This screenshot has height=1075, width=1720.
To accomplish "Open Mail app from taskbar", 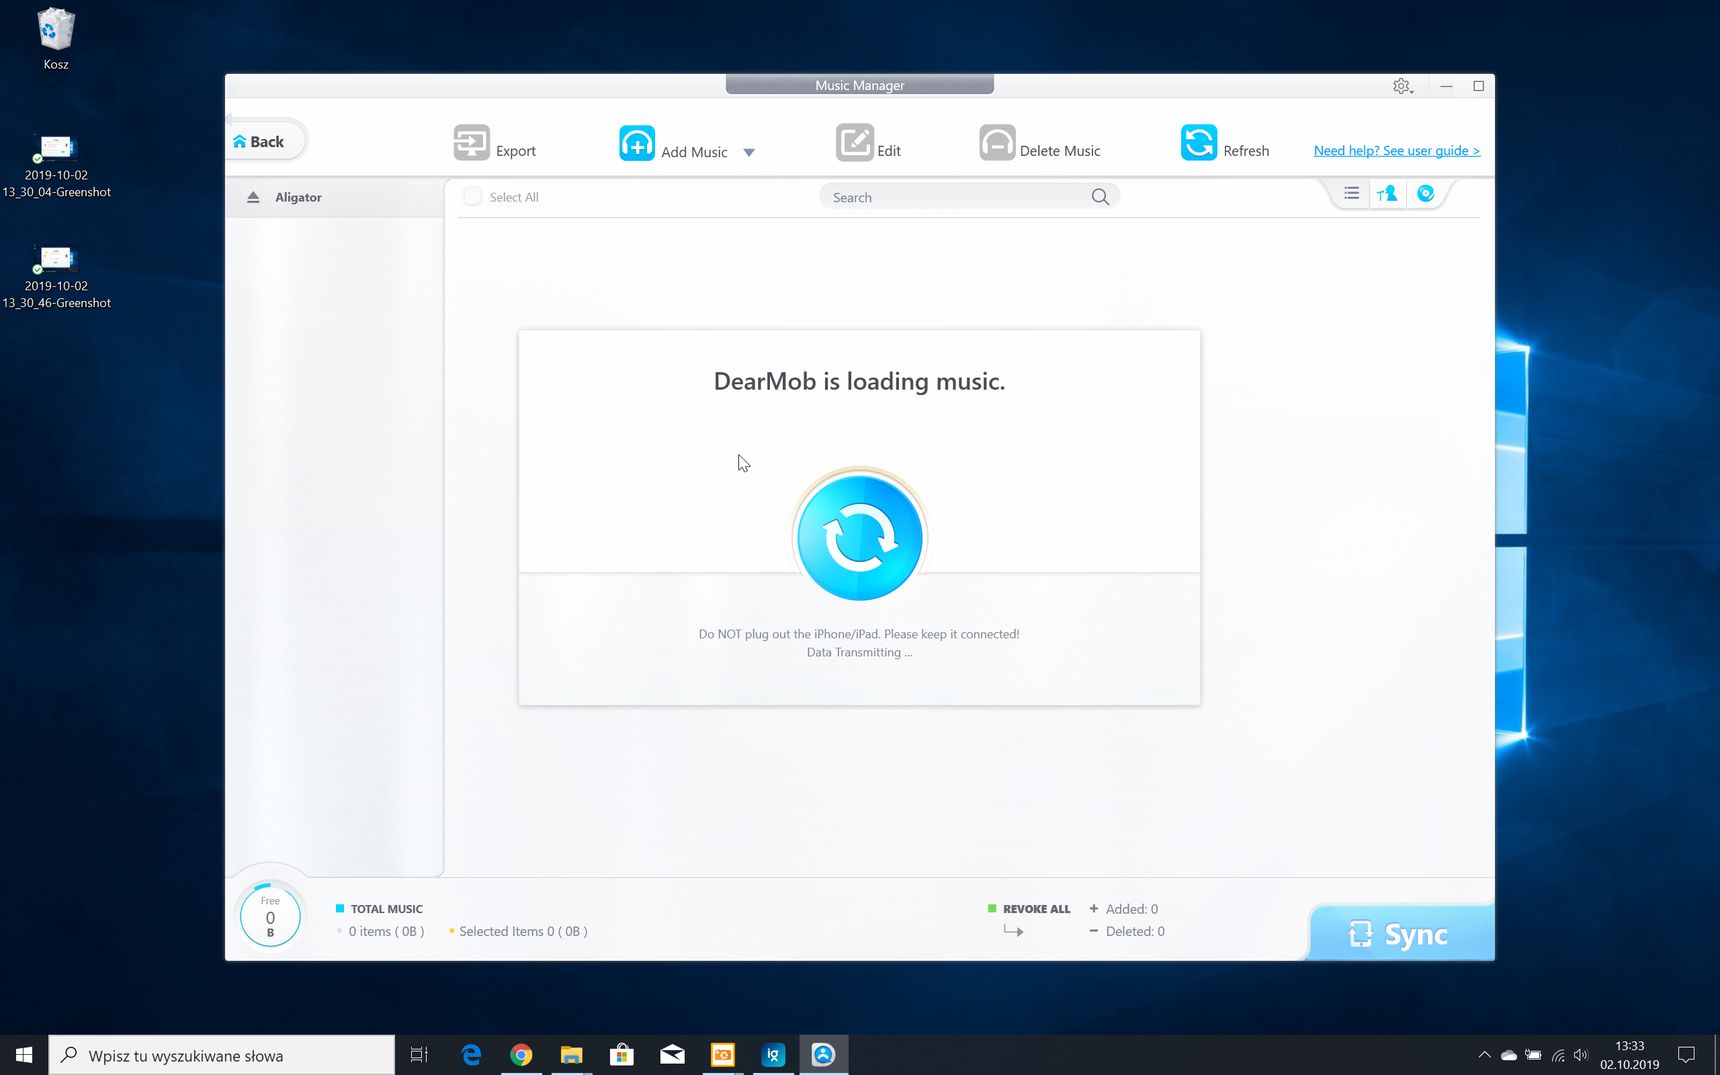I will pos(672,1055).
